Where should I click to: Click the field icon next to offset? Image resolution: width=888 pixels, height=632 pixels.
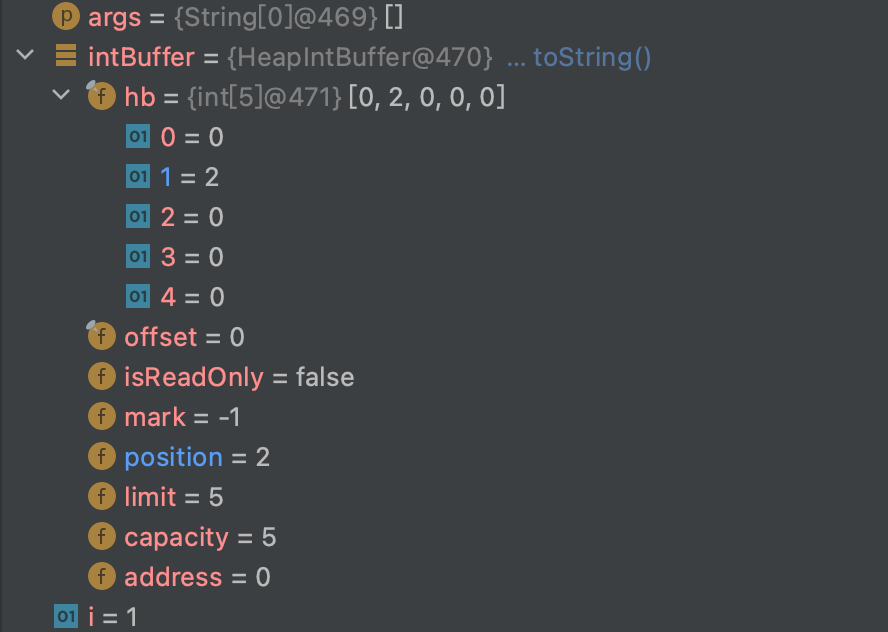click(101, 337)
